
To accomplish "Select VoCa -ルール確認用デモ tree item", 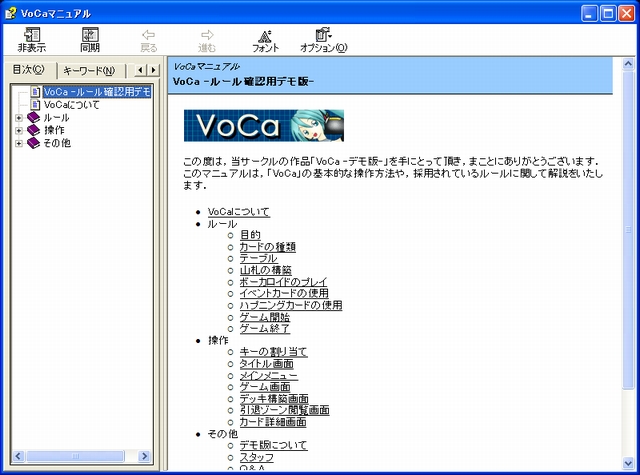I will 97,92.
